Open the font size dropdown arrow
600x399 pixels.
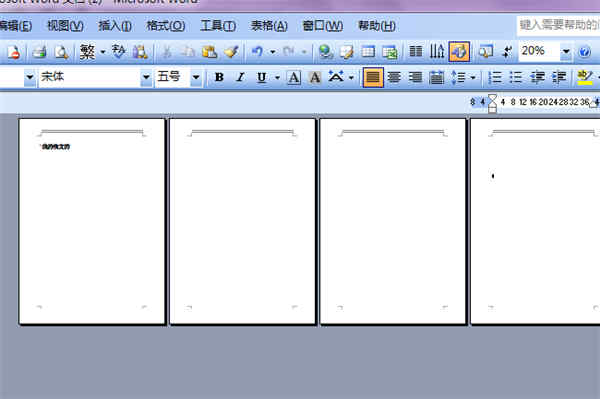(196, 78)
